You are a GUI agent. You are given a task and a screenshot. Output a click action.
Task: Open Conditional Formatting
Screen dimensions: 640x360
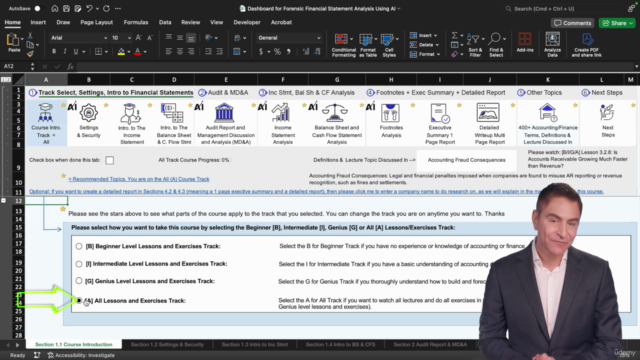(343, 45)
